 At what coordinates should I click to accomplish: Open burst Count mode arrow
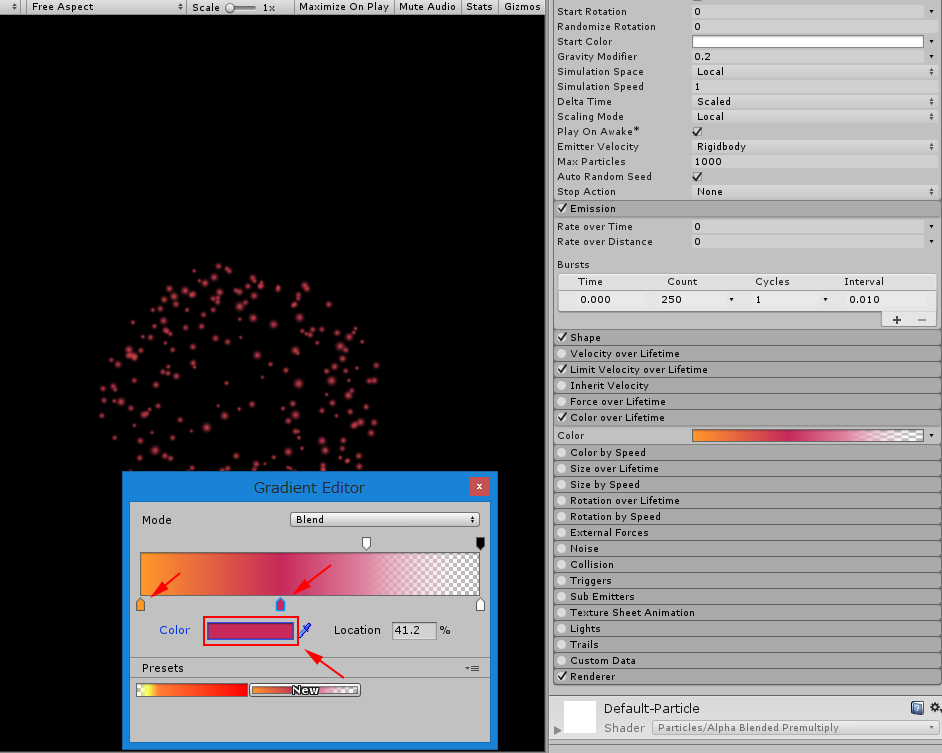pyautogui.click(x=731, y=299)
